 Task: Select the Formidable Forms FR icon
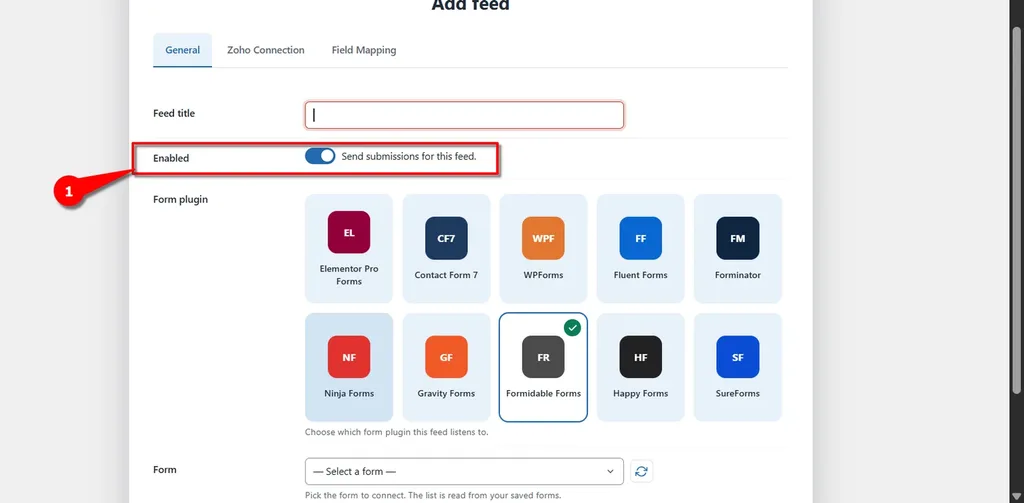(543, 357)
